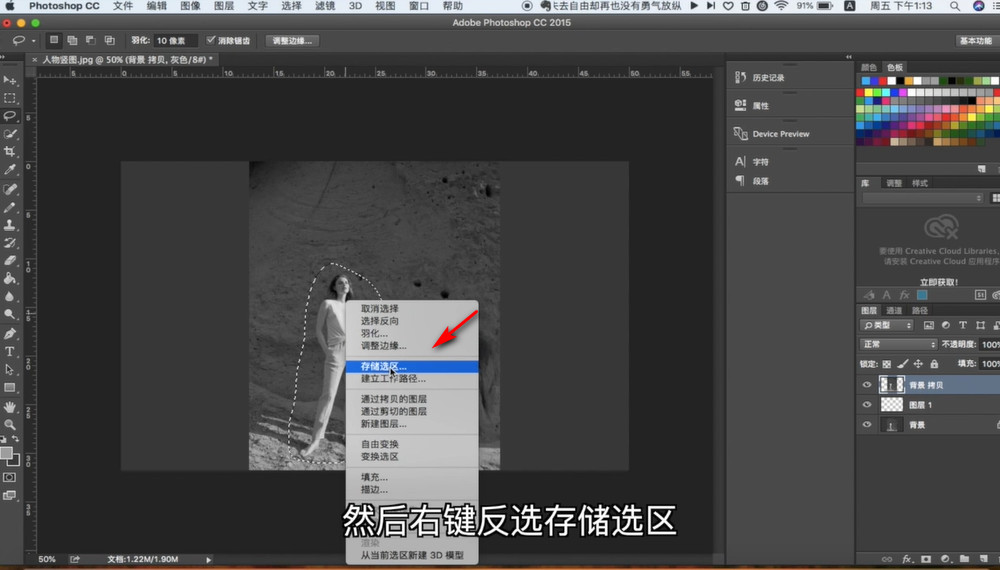Click the 调整边缘 button in options bar

pyautogui.click(x=292, y=40)
